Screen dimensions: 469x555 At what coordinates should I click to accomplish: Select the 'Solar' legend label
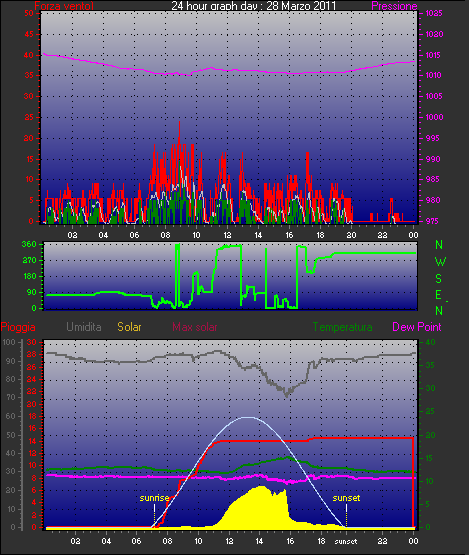129,327
